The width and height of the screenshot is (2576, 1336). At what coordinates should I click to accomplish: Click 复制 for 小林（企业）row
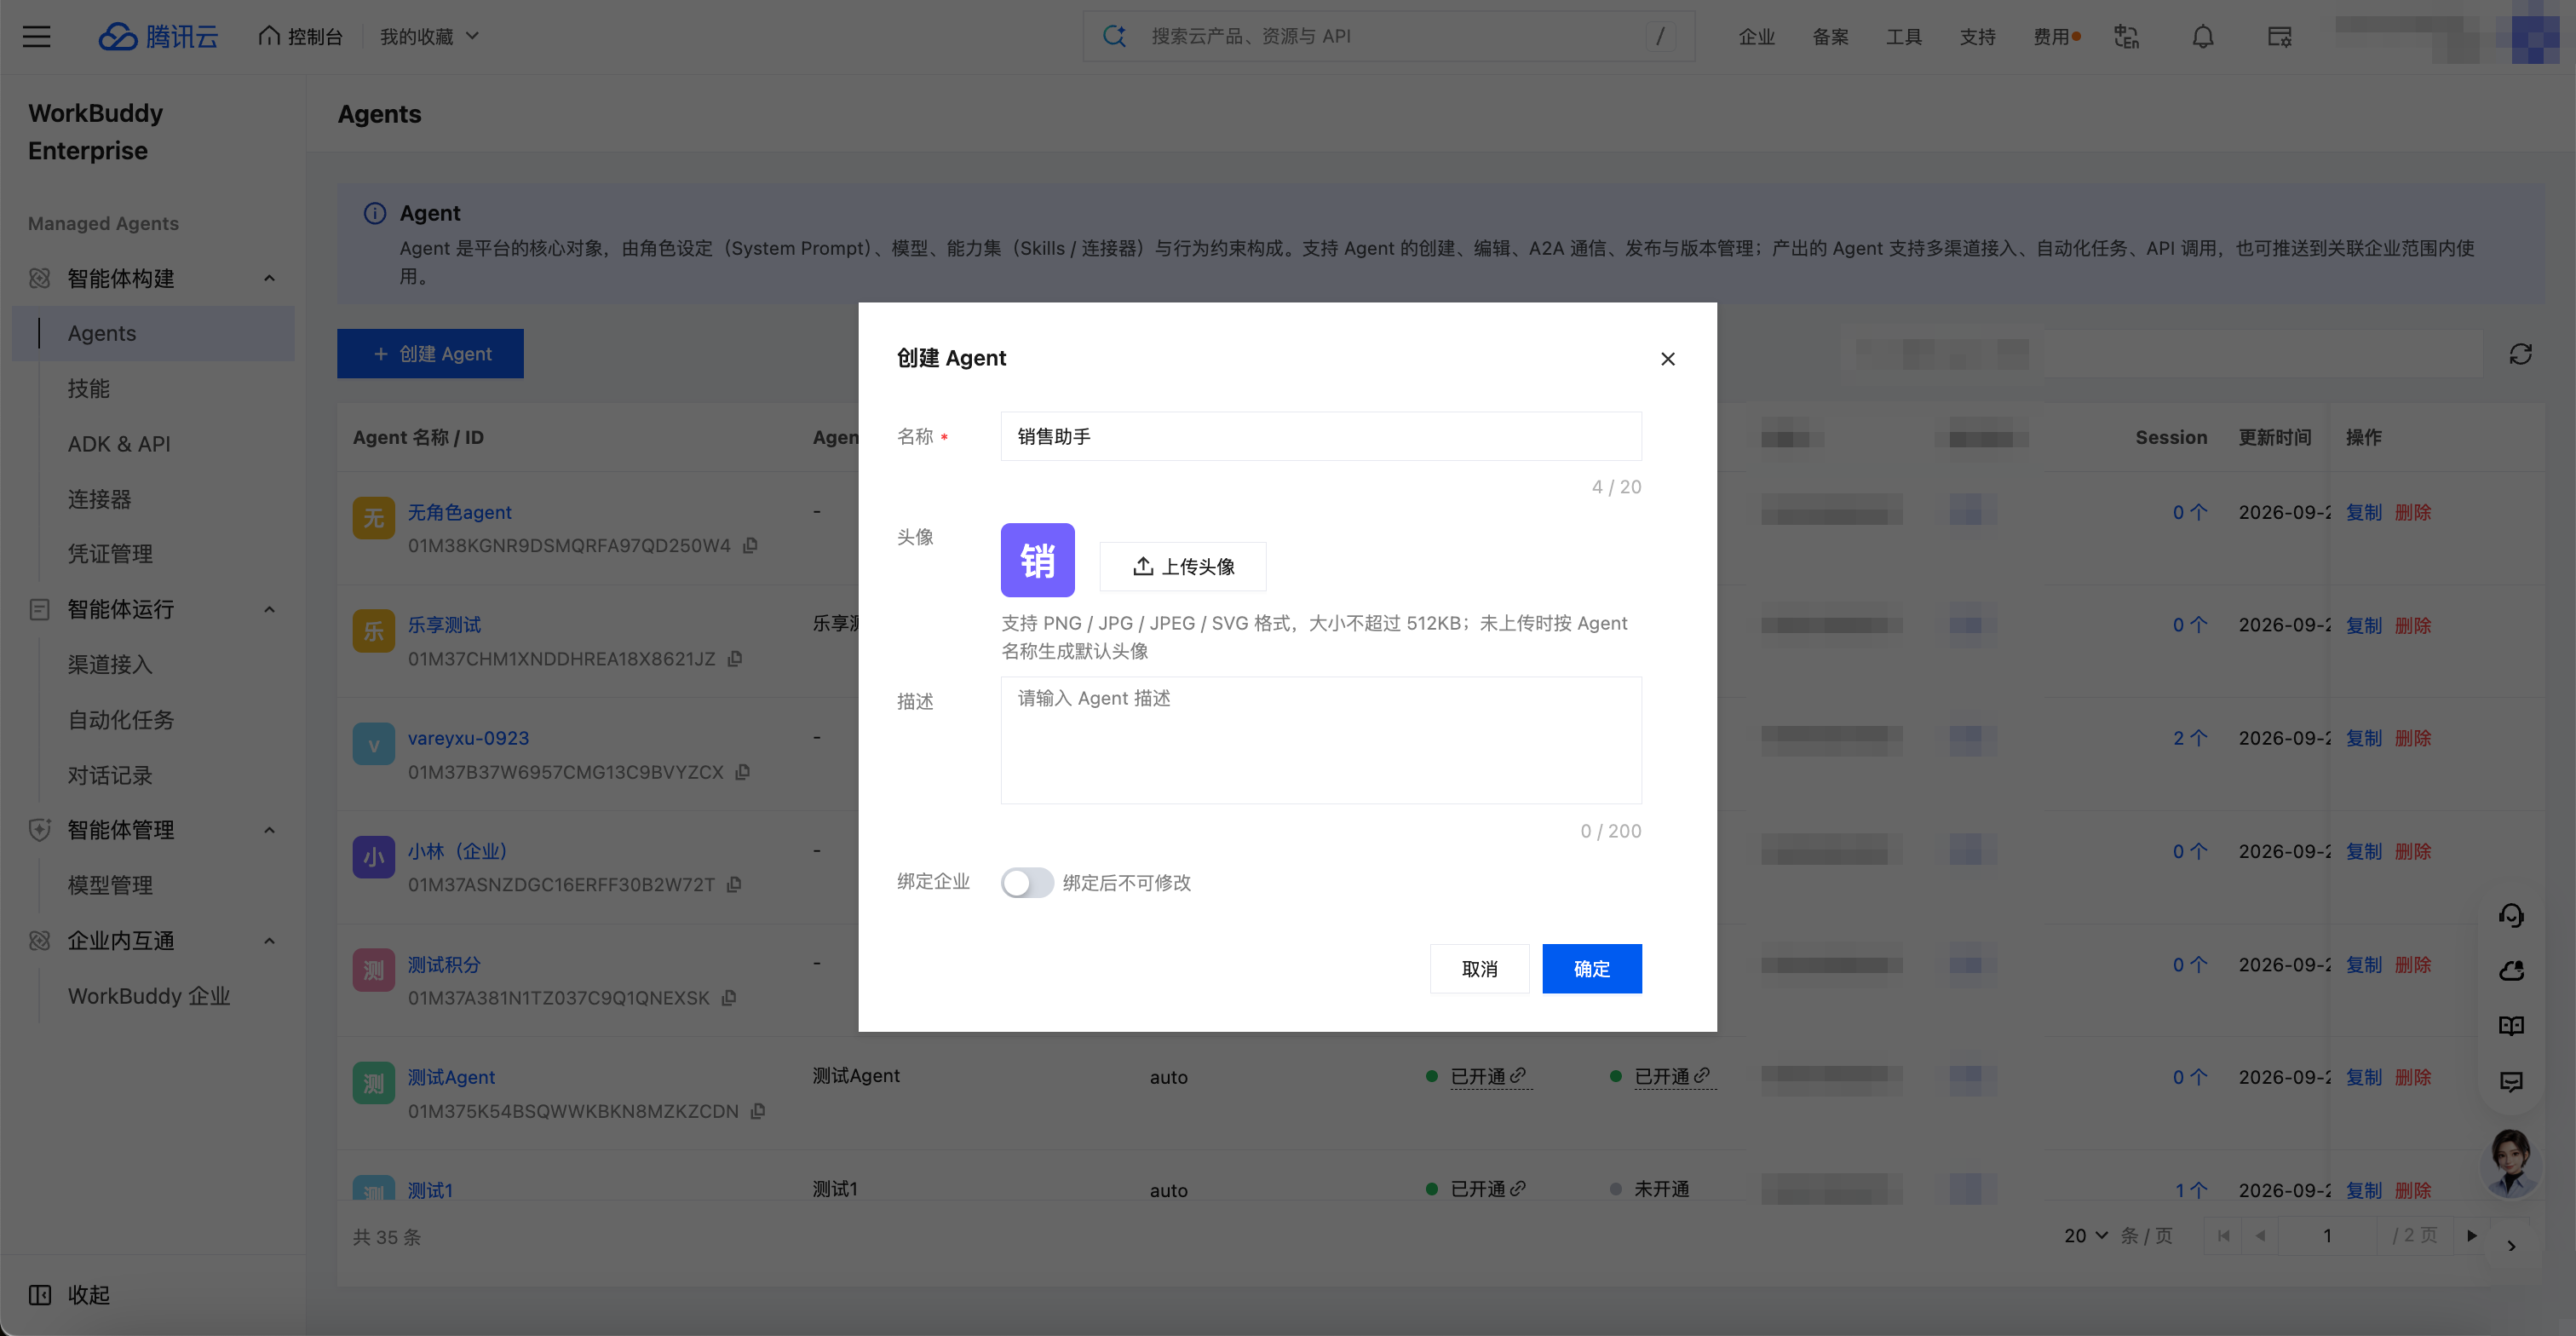[x=2364, y=852]
